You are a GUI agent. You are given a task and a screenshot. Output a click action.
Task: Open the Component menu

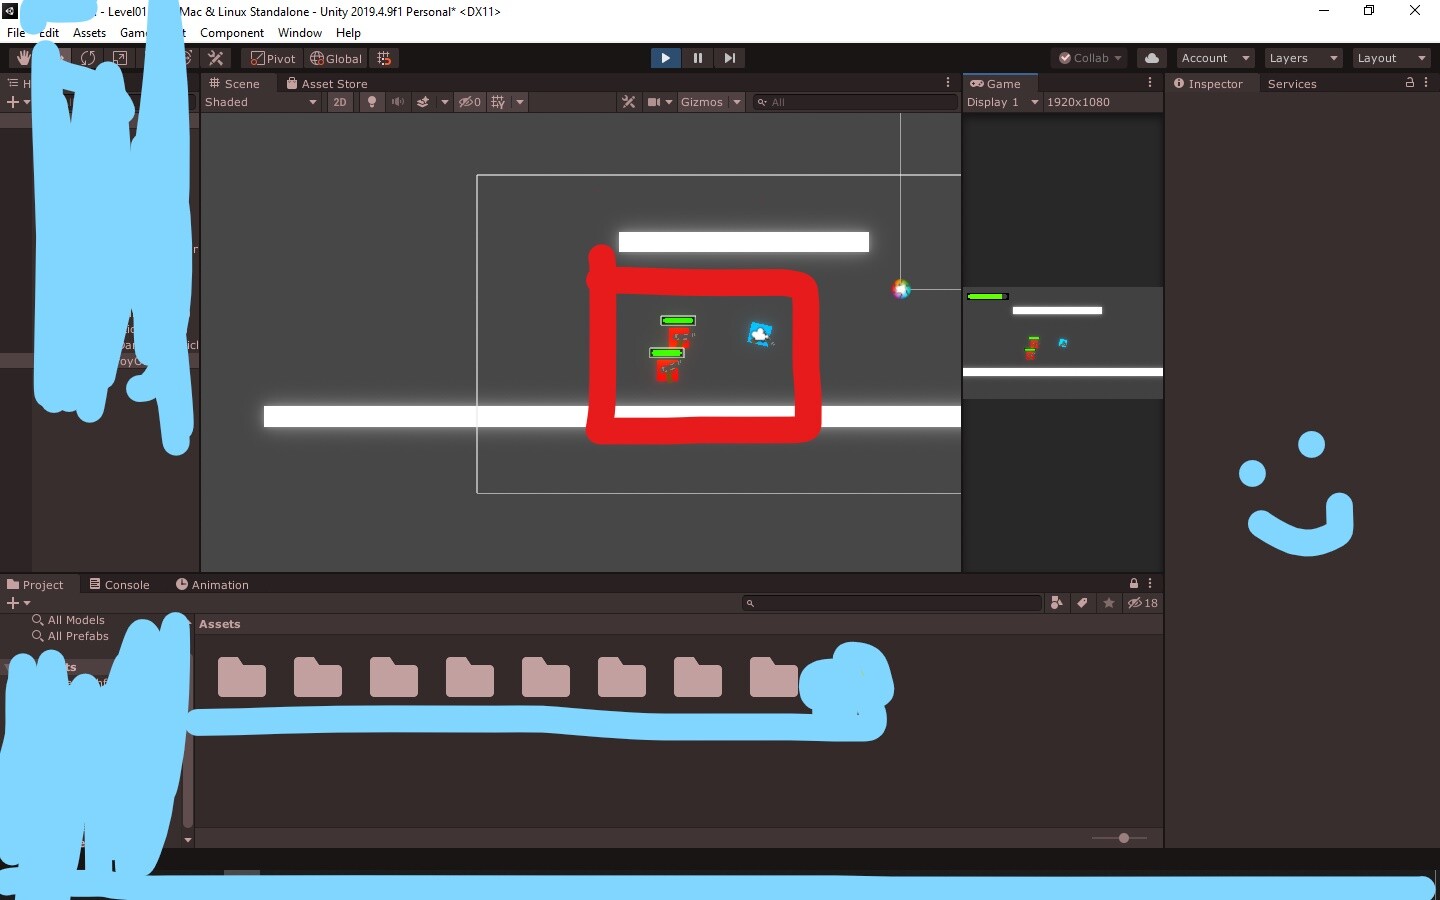click(232, 33)
